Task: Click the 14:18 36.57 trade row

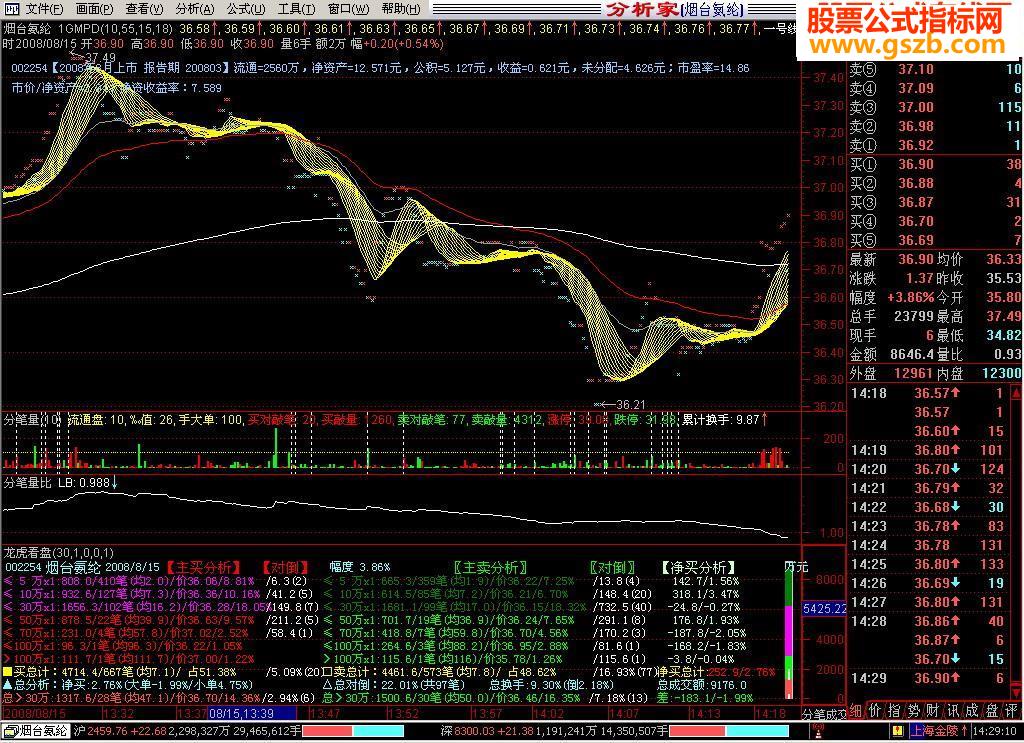Action: 929,393
